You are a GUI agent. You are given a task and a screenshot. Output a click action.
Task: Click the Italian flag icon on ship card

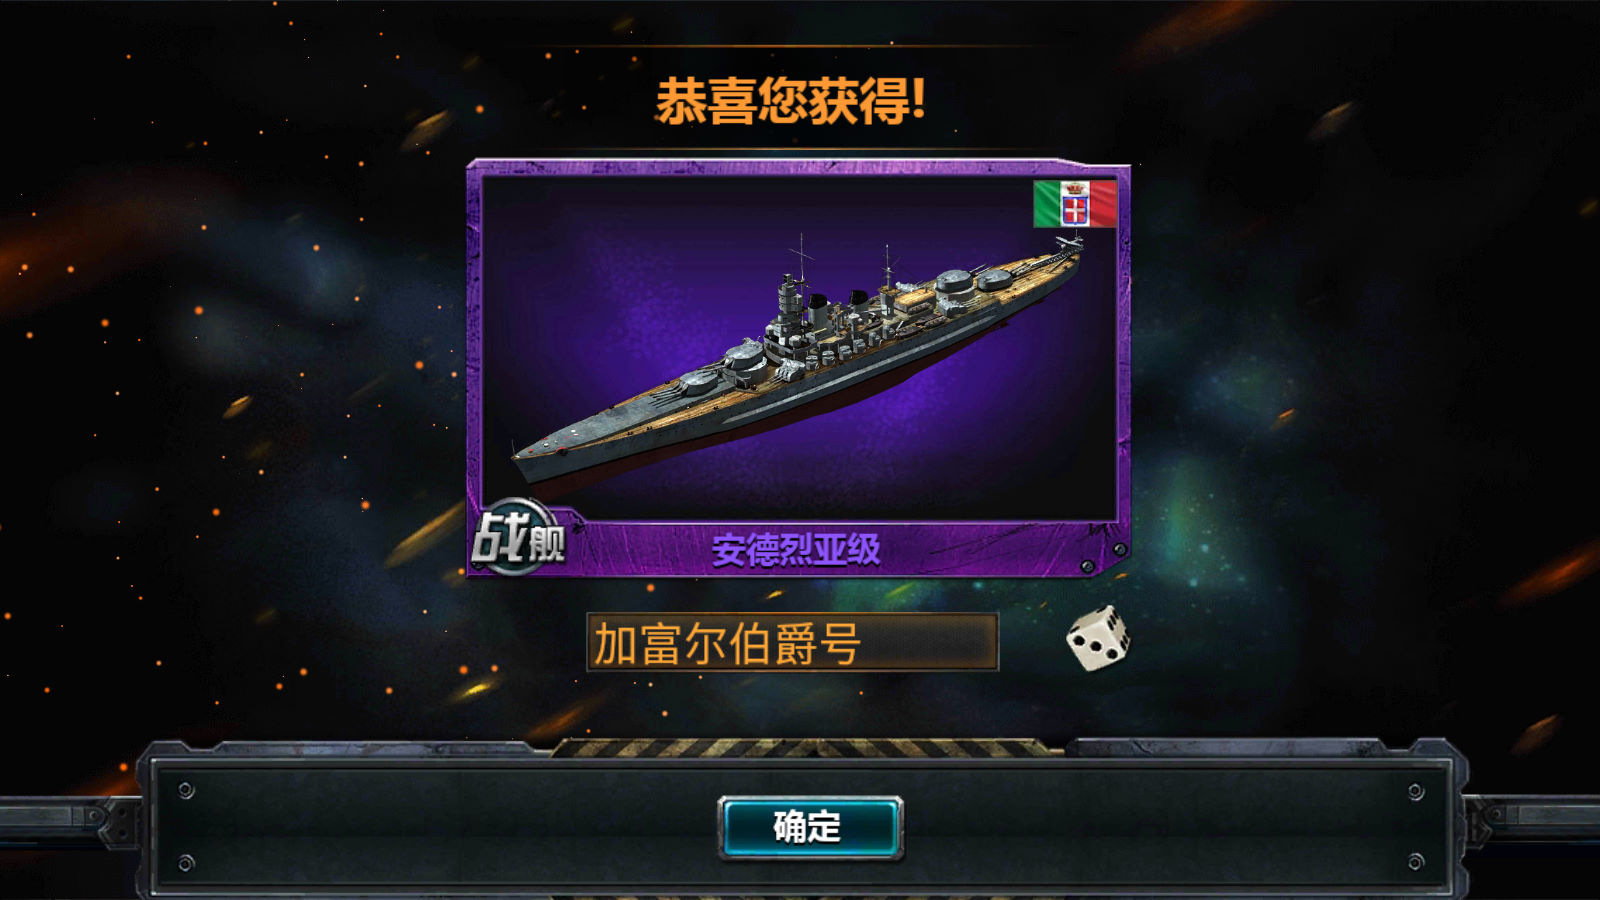(x=1075, y=204)
